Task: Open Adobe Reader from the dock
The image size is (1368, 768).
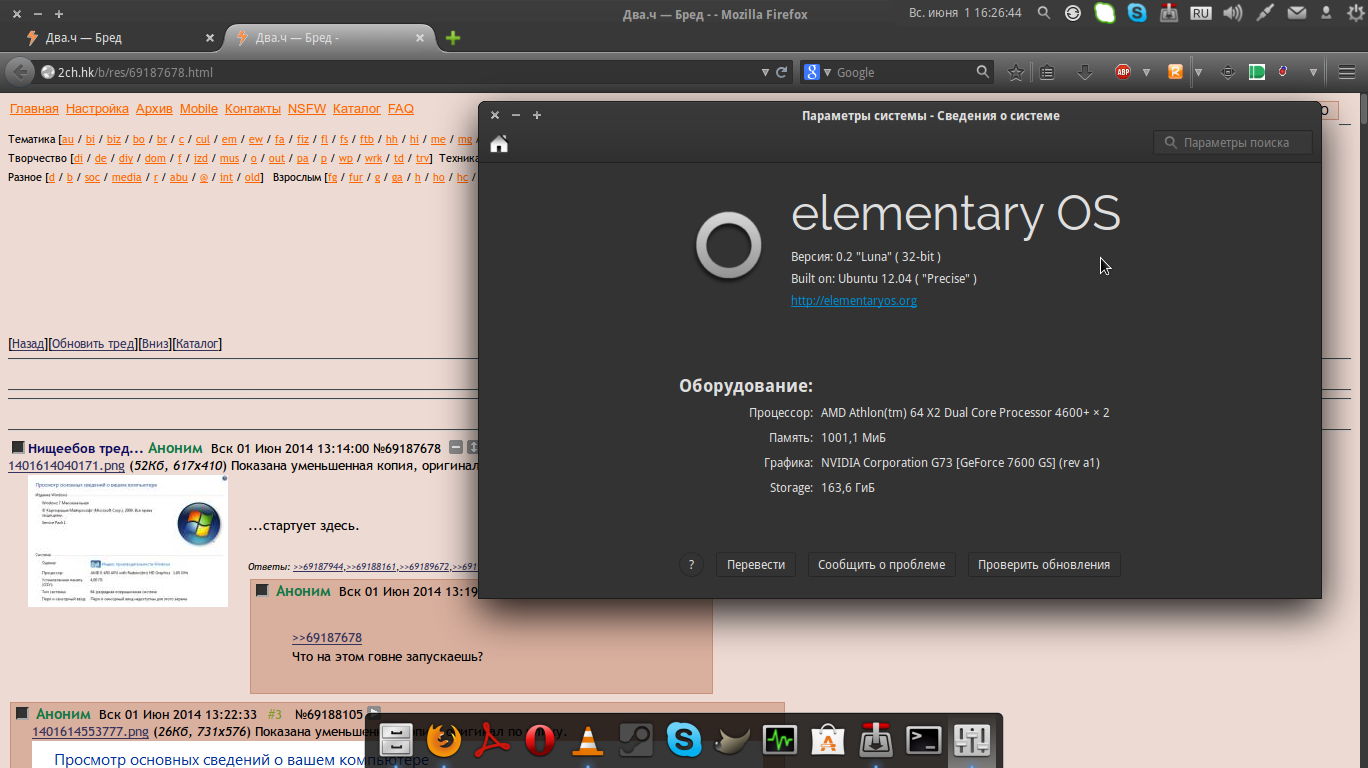Action: pyautogui.click(x=492, y=740)
